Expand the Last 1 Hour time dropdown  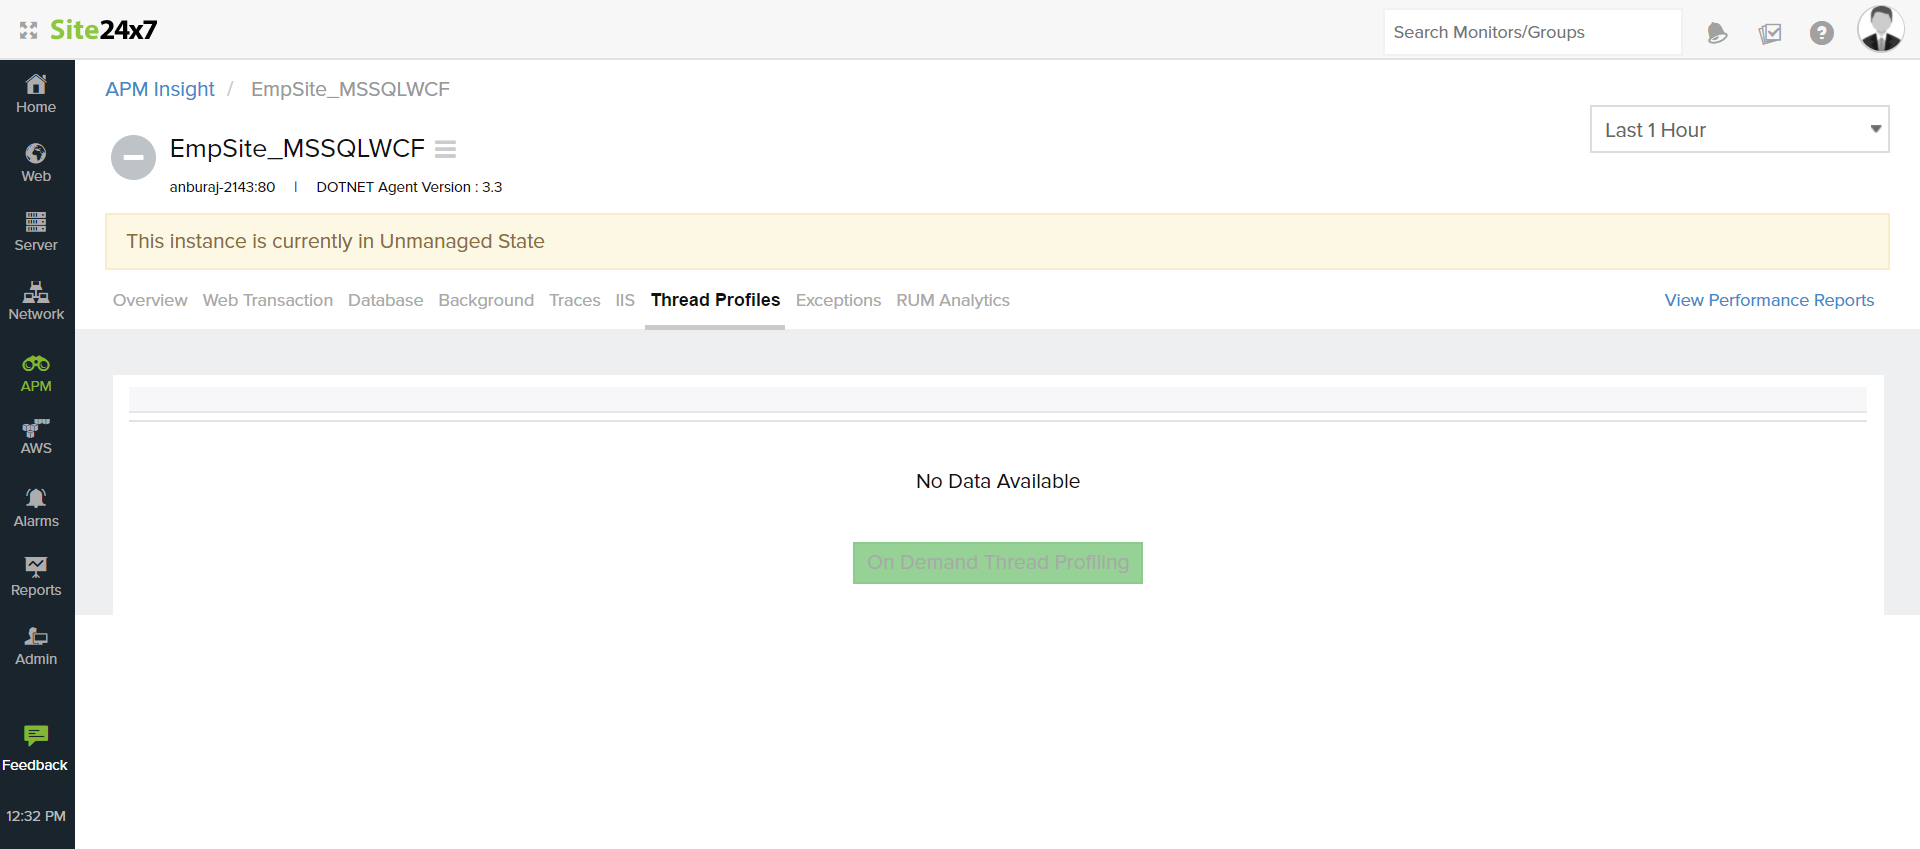[1738, 130]
